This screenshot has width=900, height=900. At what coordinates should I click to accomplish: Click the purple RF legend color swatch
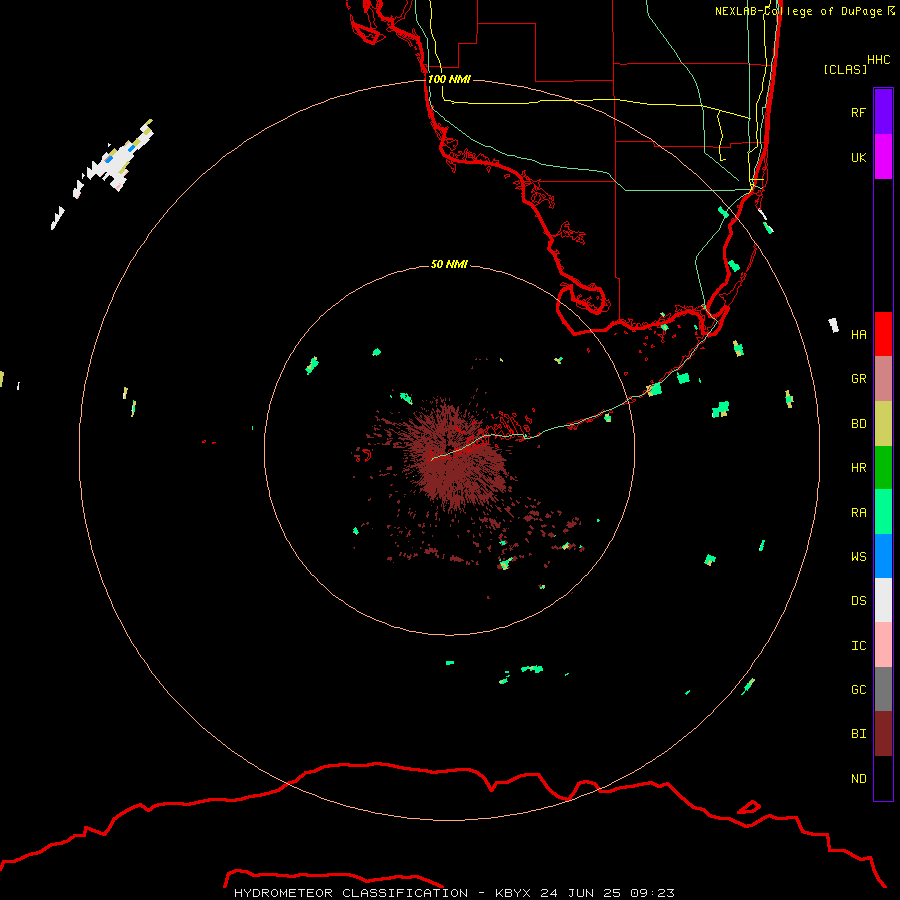883,112
